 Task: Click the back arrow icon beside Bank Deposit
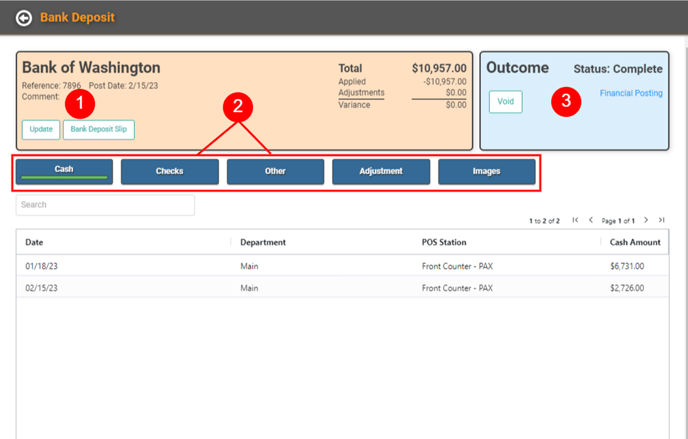[24, 18]
